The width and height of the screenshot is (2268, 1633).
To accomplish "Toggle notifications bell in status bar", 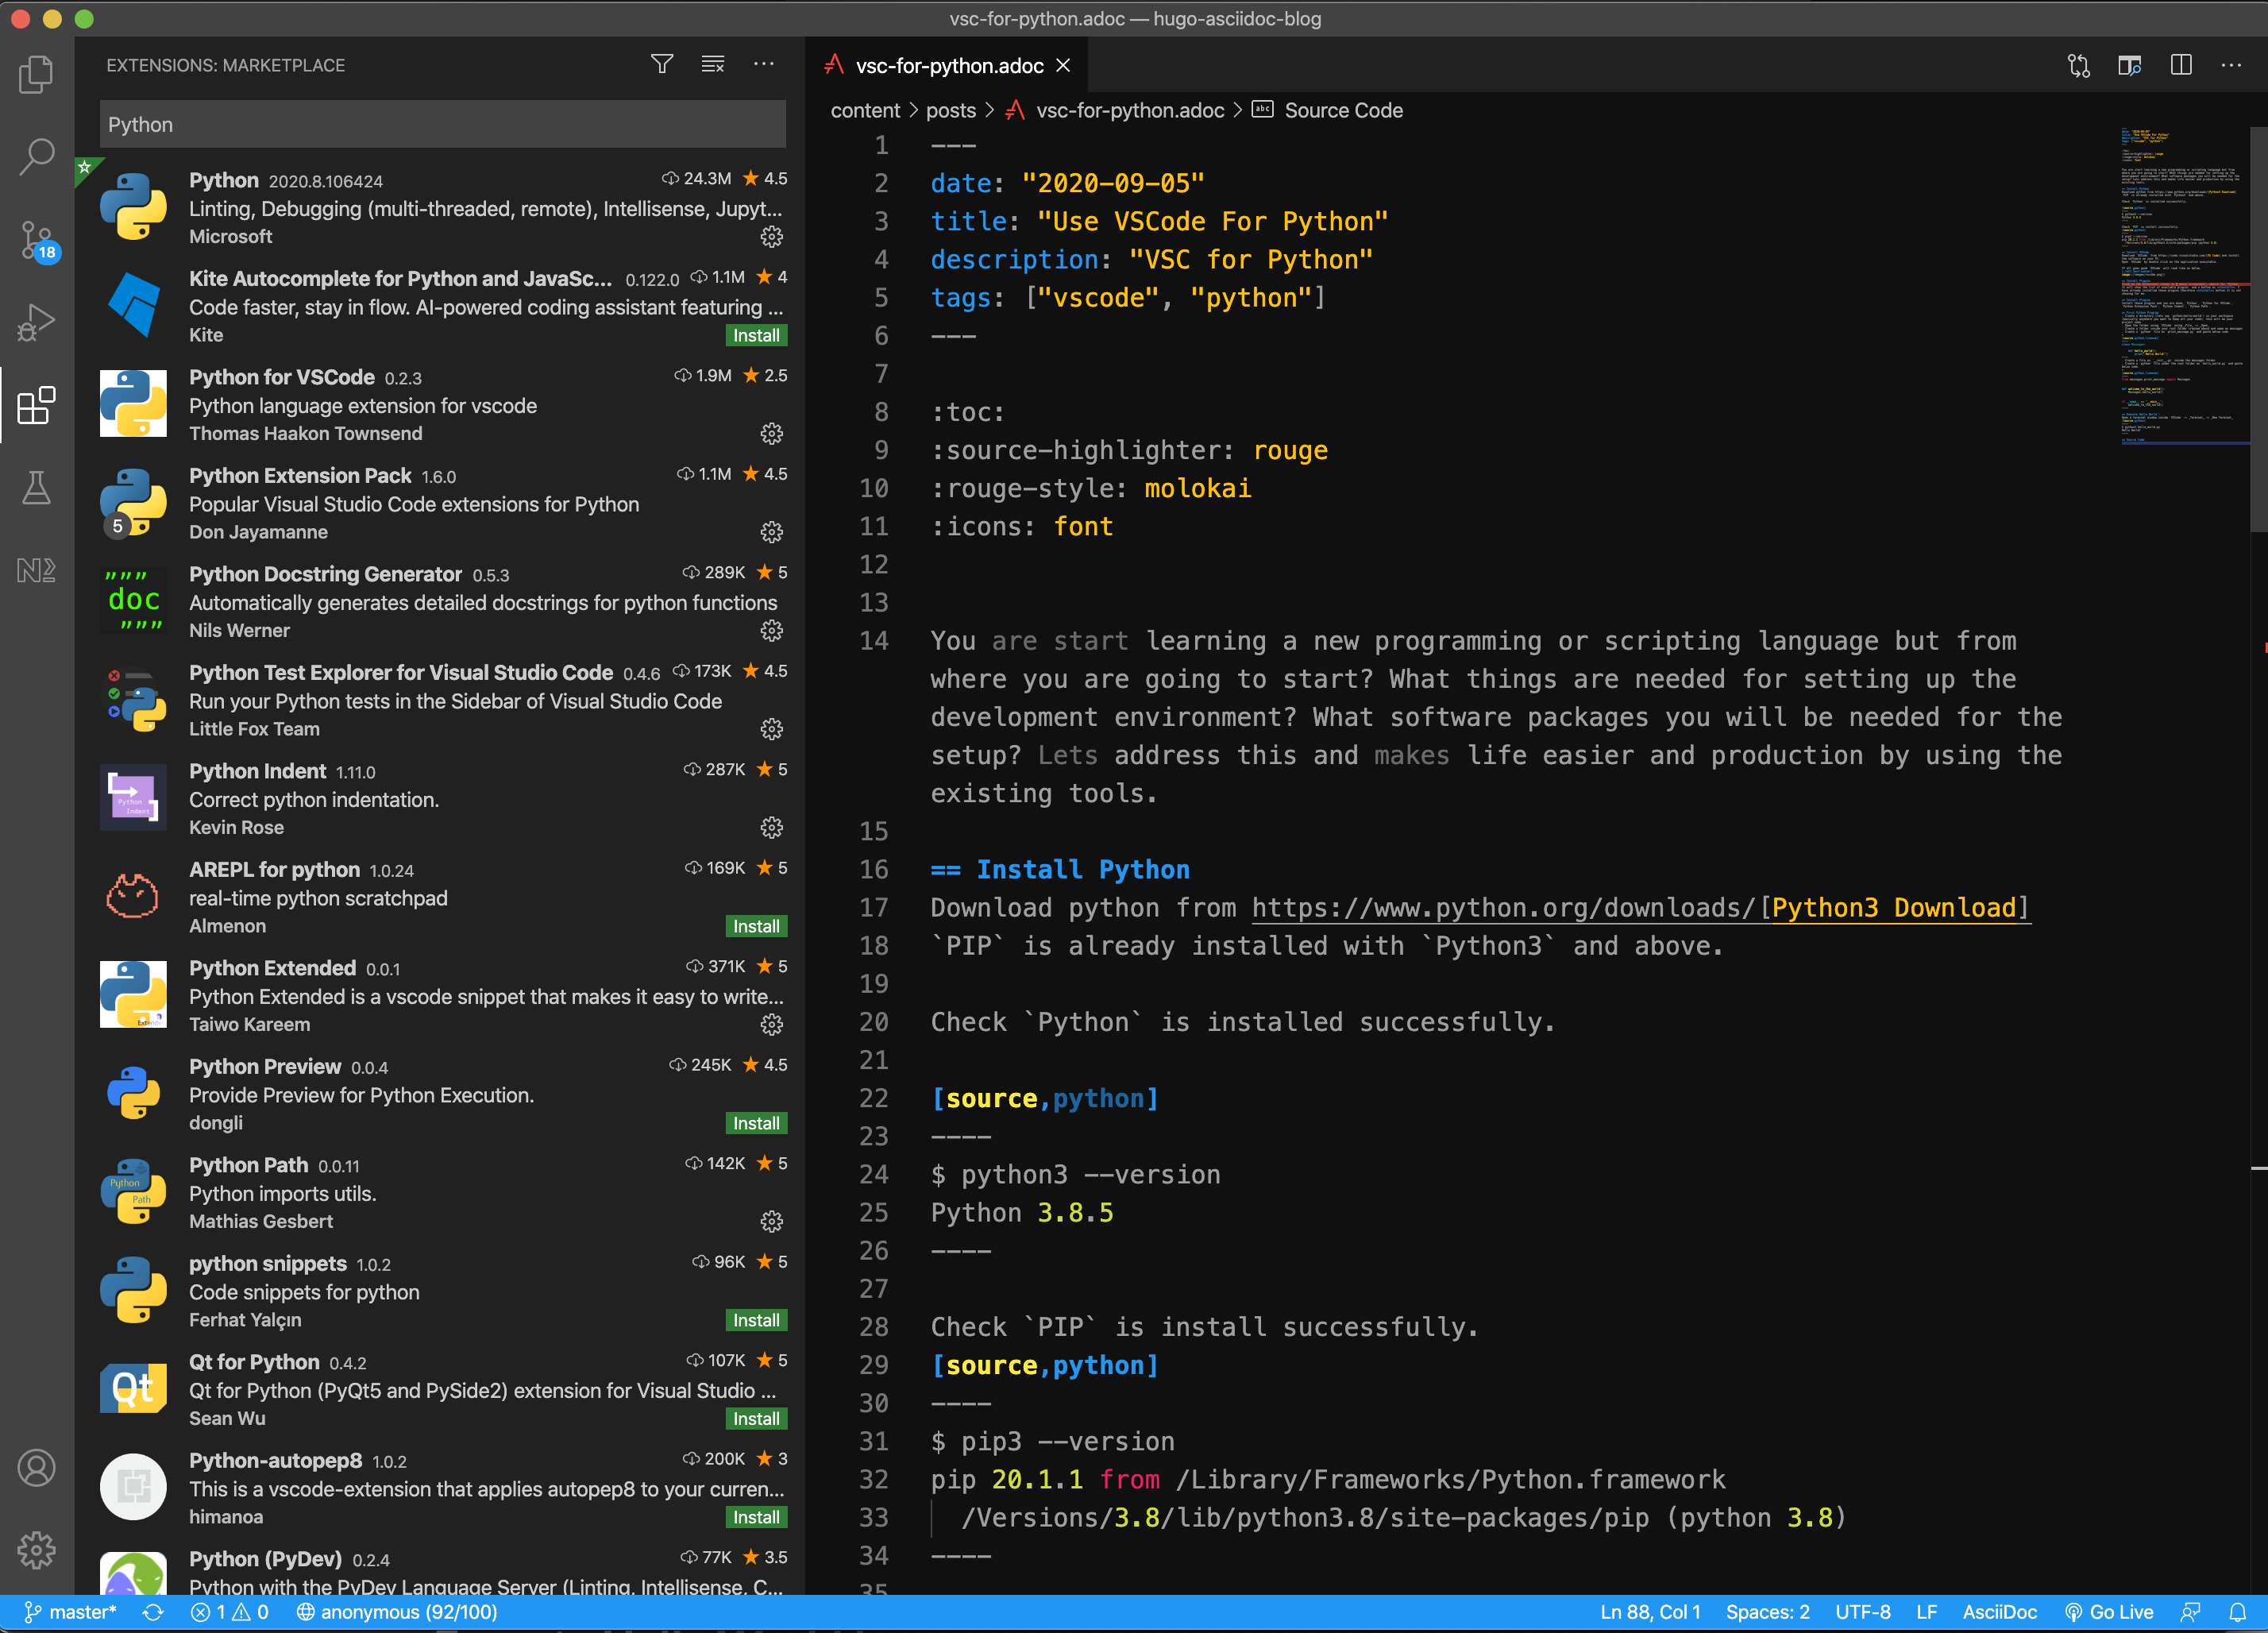I will (2238, 1612).
